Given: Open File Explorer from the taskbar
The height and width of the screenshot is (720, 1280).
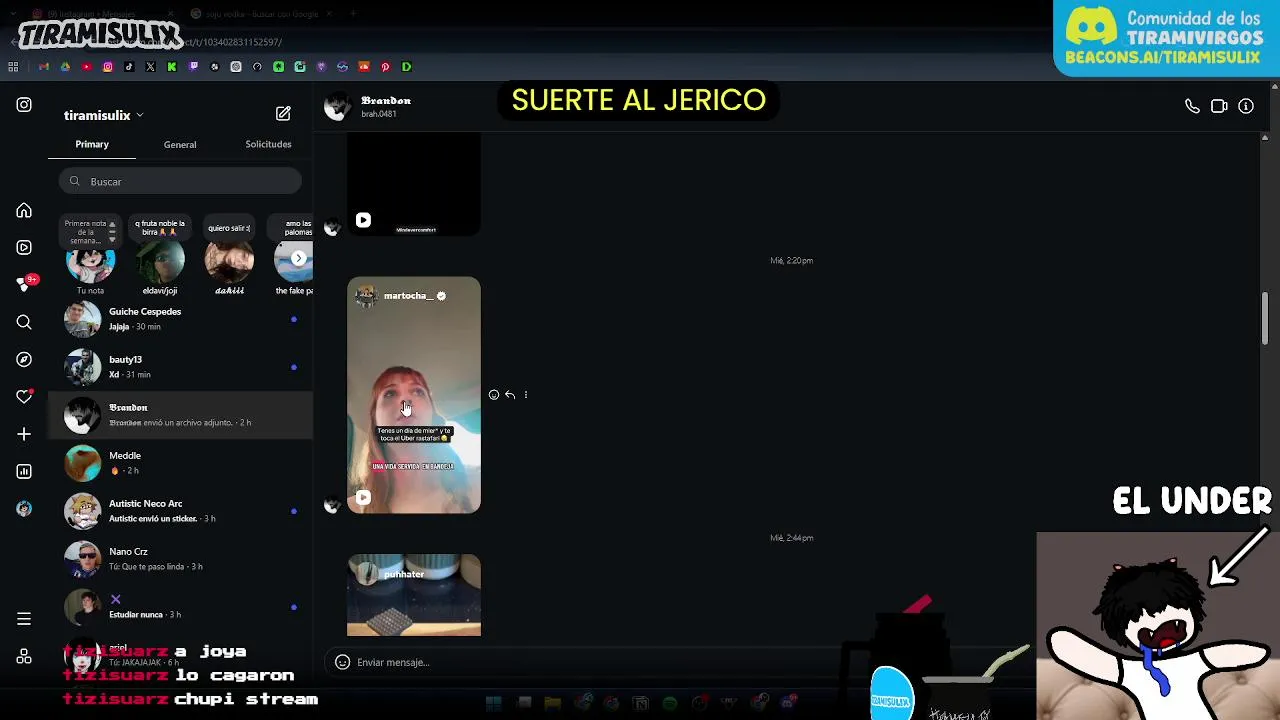Looking at the screenshot, I should tap(552, 703).
